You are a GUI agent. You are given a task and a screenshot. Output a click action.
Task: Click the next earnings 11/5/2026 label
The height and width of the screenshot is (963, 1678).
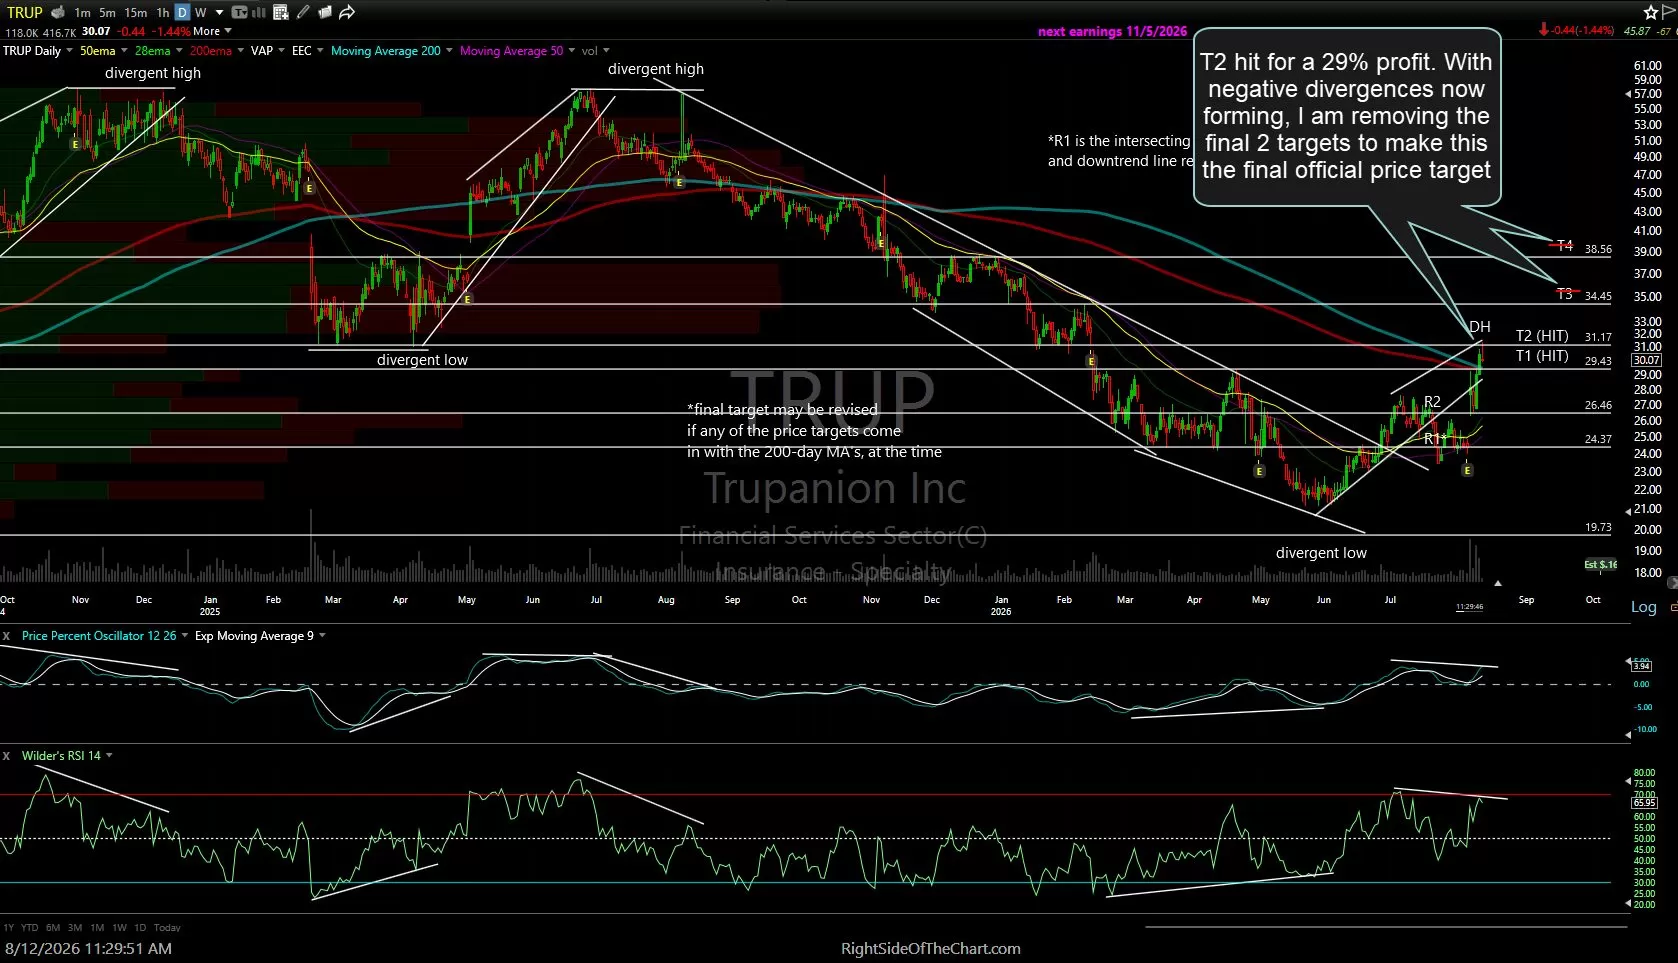1112,32
